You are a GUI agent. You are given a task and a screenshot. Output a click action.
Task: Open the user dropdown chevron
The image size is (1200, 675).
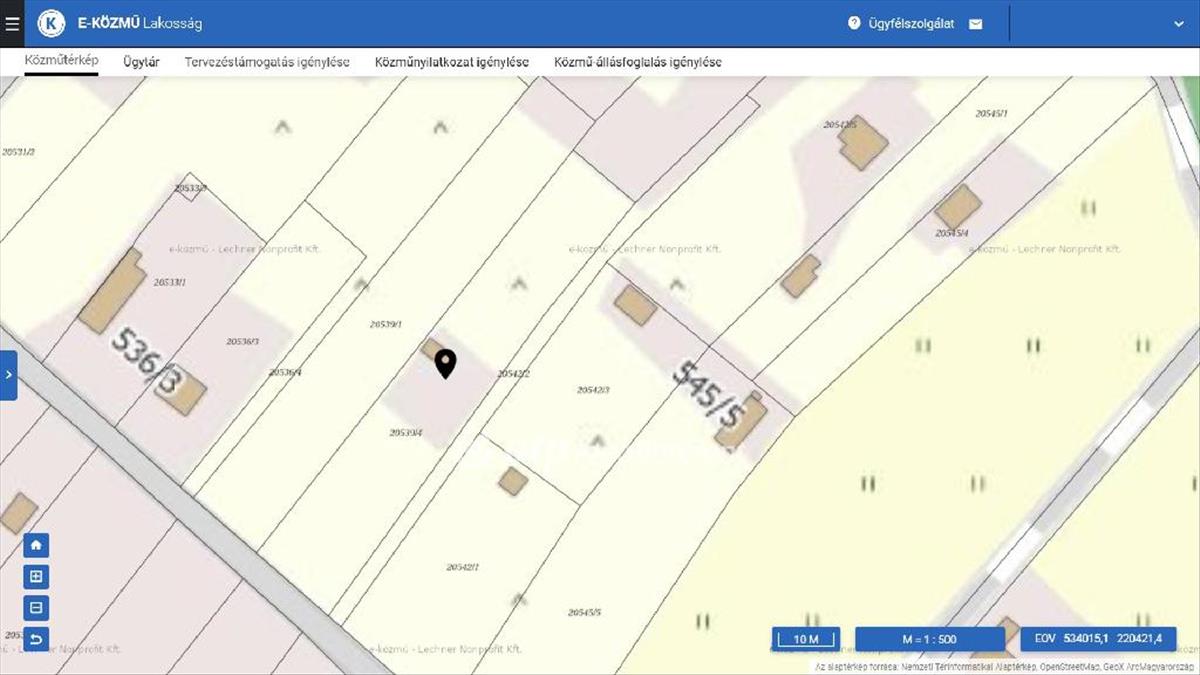click(x=1177, y=24)
